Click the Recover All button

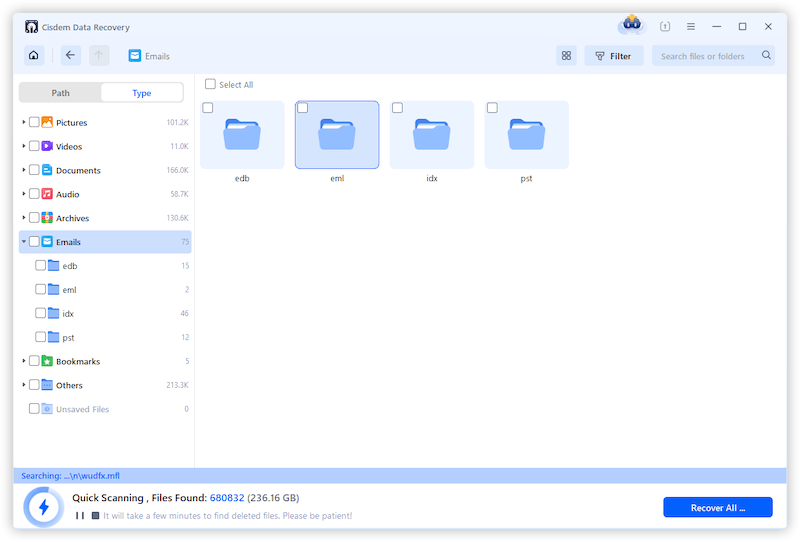(718, 507)
